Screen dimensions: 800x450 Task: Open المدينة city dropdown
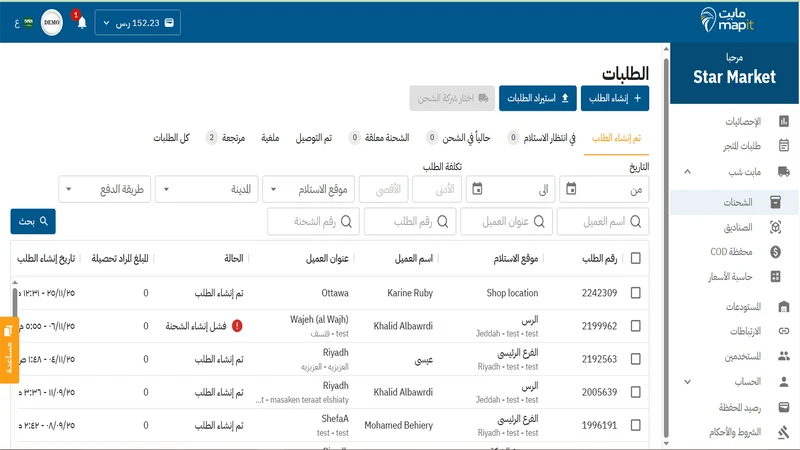207,189
